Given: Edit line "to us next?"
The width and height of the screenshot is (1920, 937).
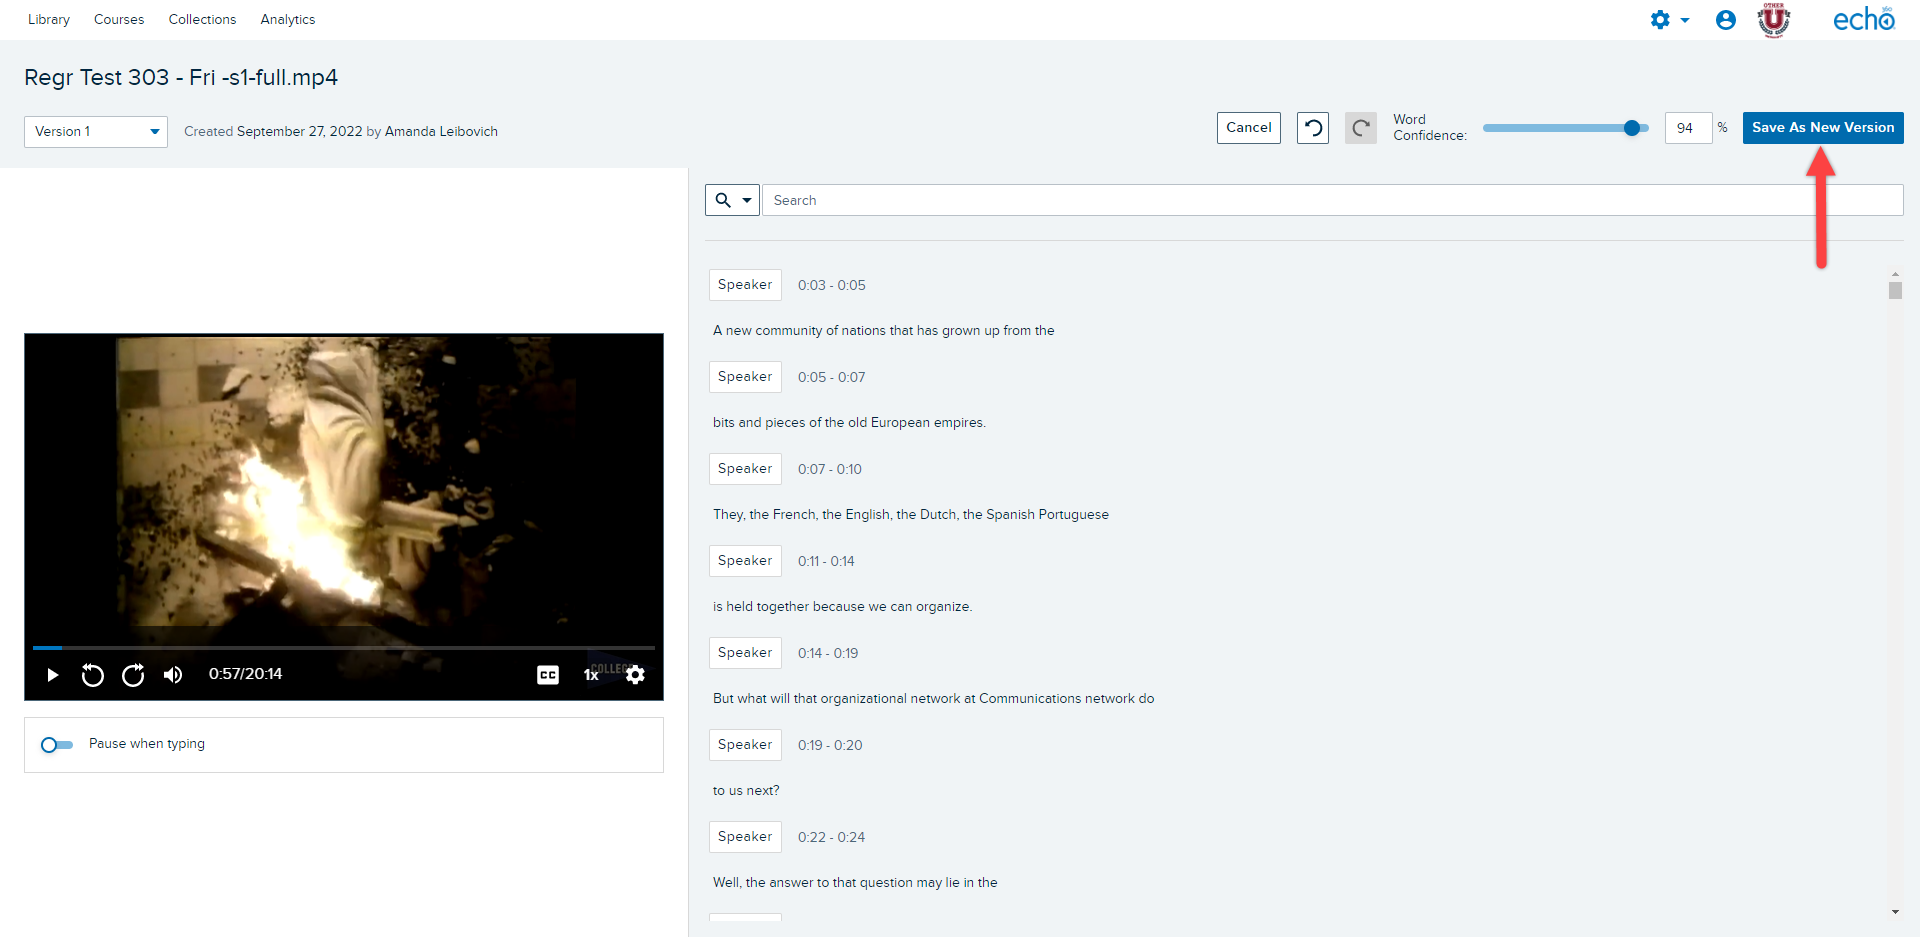Looking at the screenshot, I should (x=746, y=791).
